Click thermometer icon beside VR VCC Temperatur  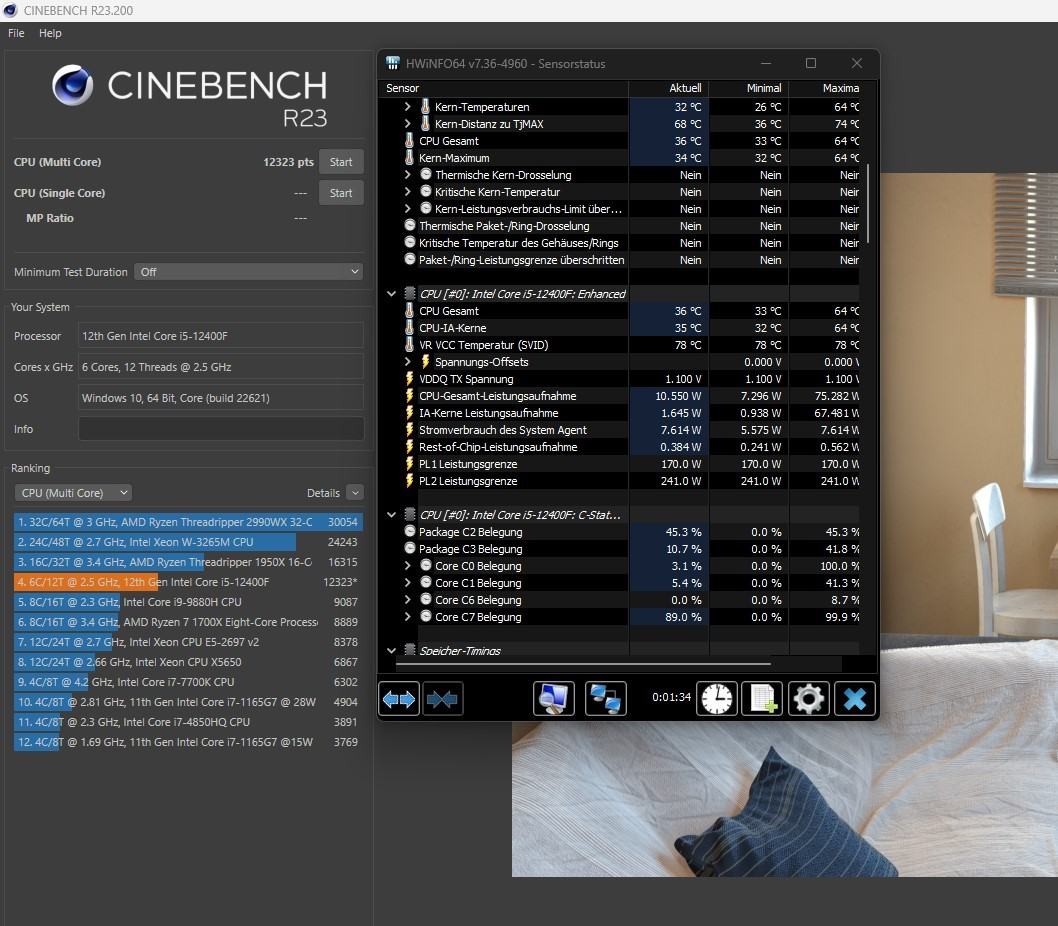coord(409,344)
